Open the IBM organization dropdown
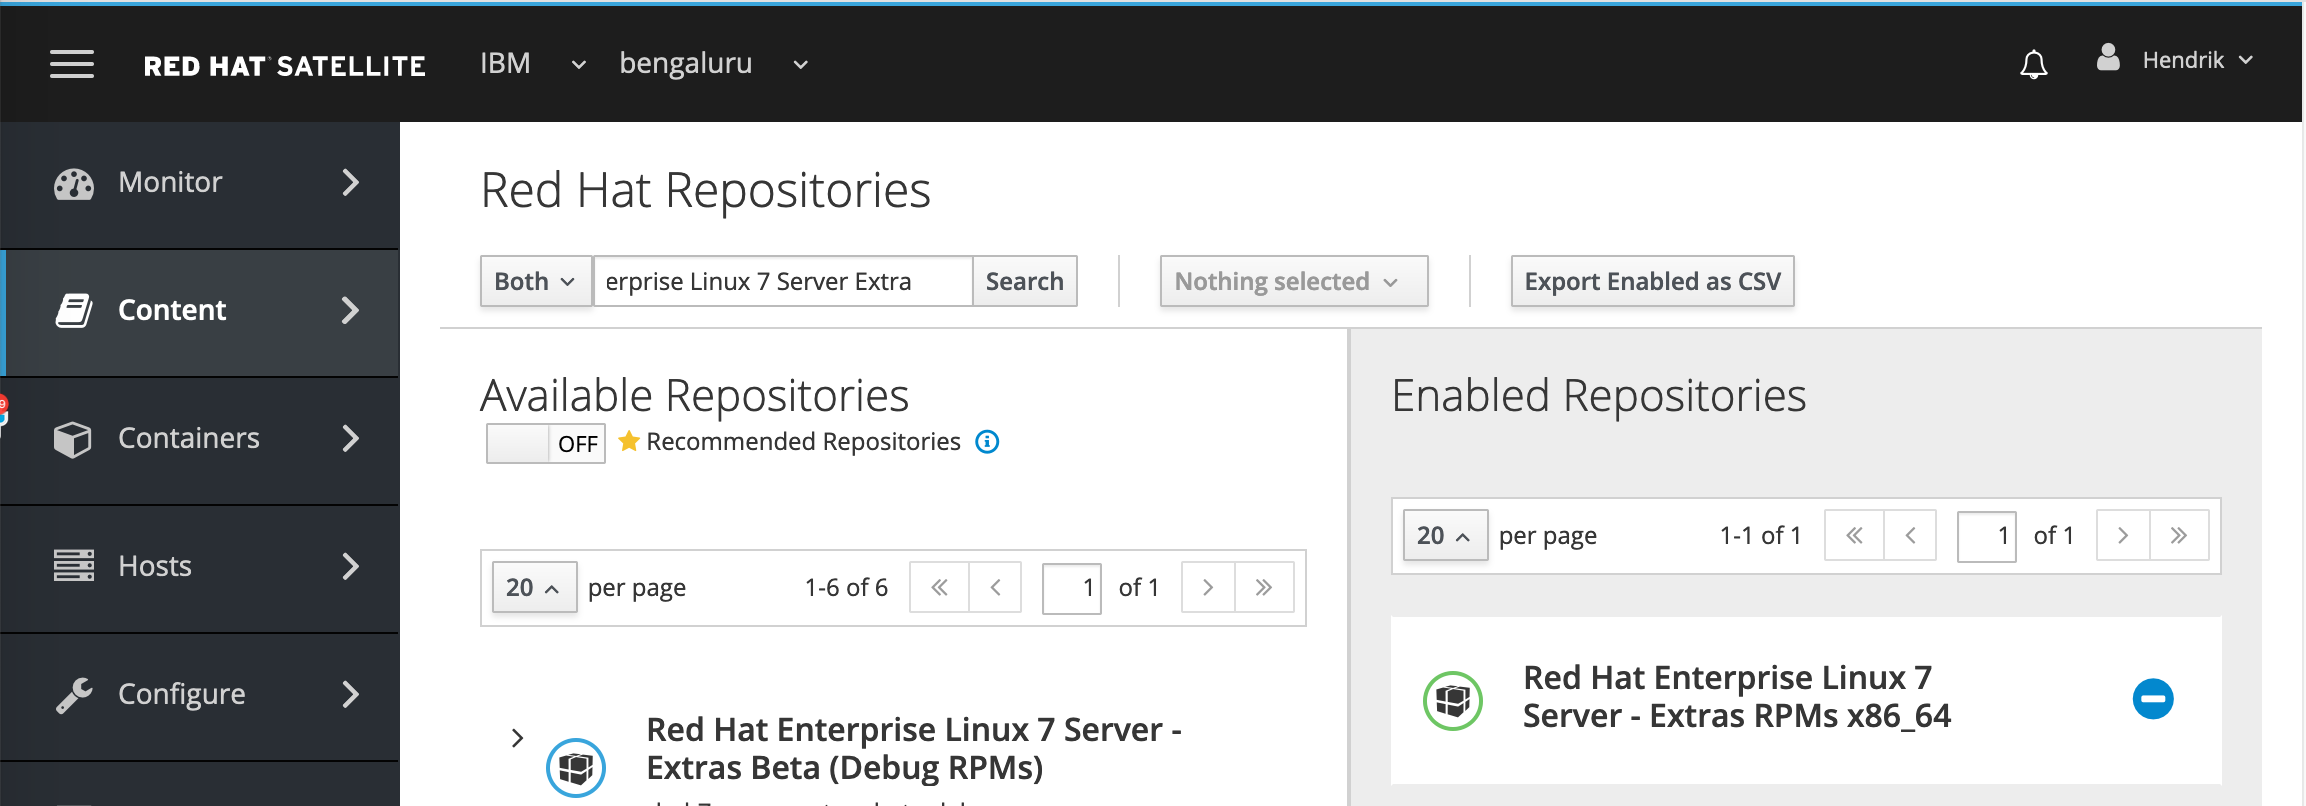The image size is (2306, 806). click(533, 64)
